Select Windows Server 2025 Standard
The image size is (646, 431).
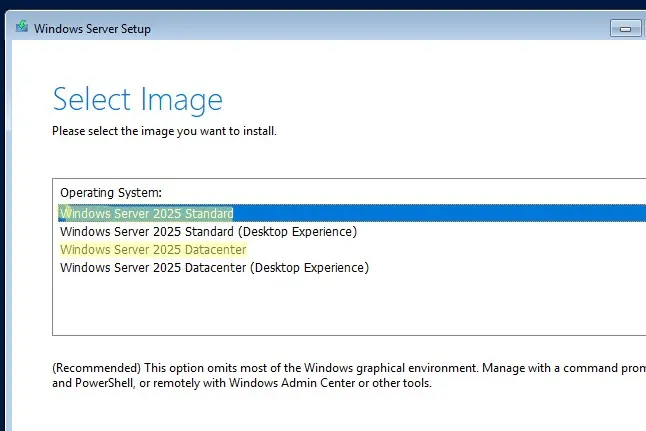[x=147, y=213]
